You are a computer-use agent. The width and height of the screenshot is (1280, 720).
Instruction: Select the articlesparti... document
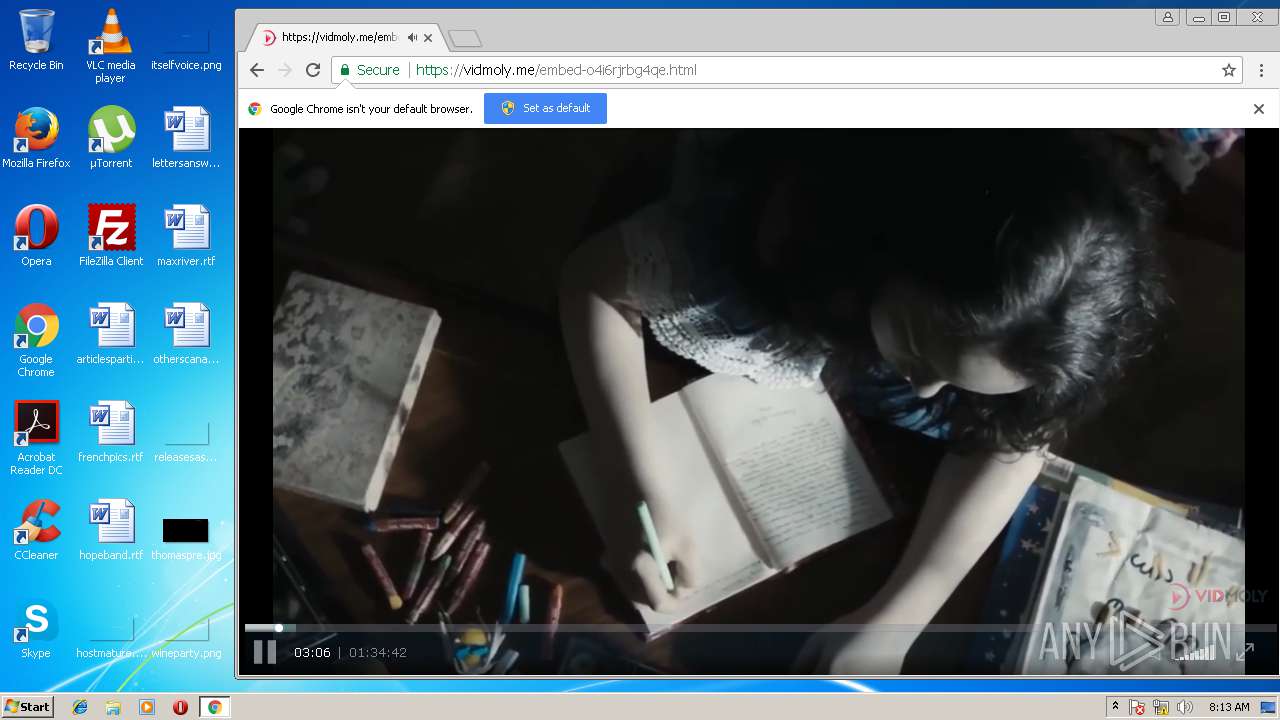click(x=110, y=334)
